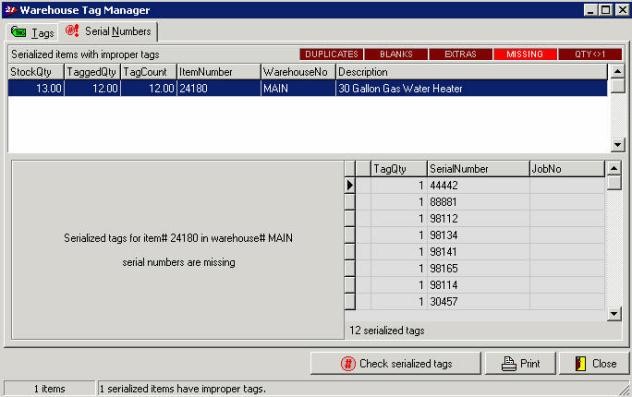Click the JobNo cell for serial 44442
Viewport: 632px width, 397px height.
567,185
